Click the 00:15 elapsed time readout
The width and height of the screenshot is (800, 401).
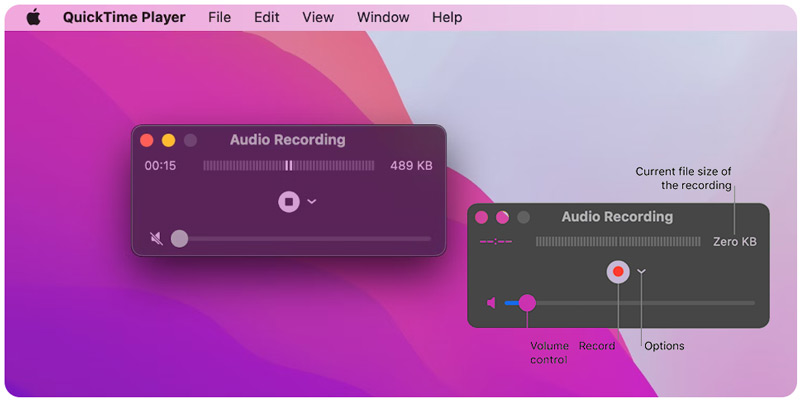[x=160, y=165]
